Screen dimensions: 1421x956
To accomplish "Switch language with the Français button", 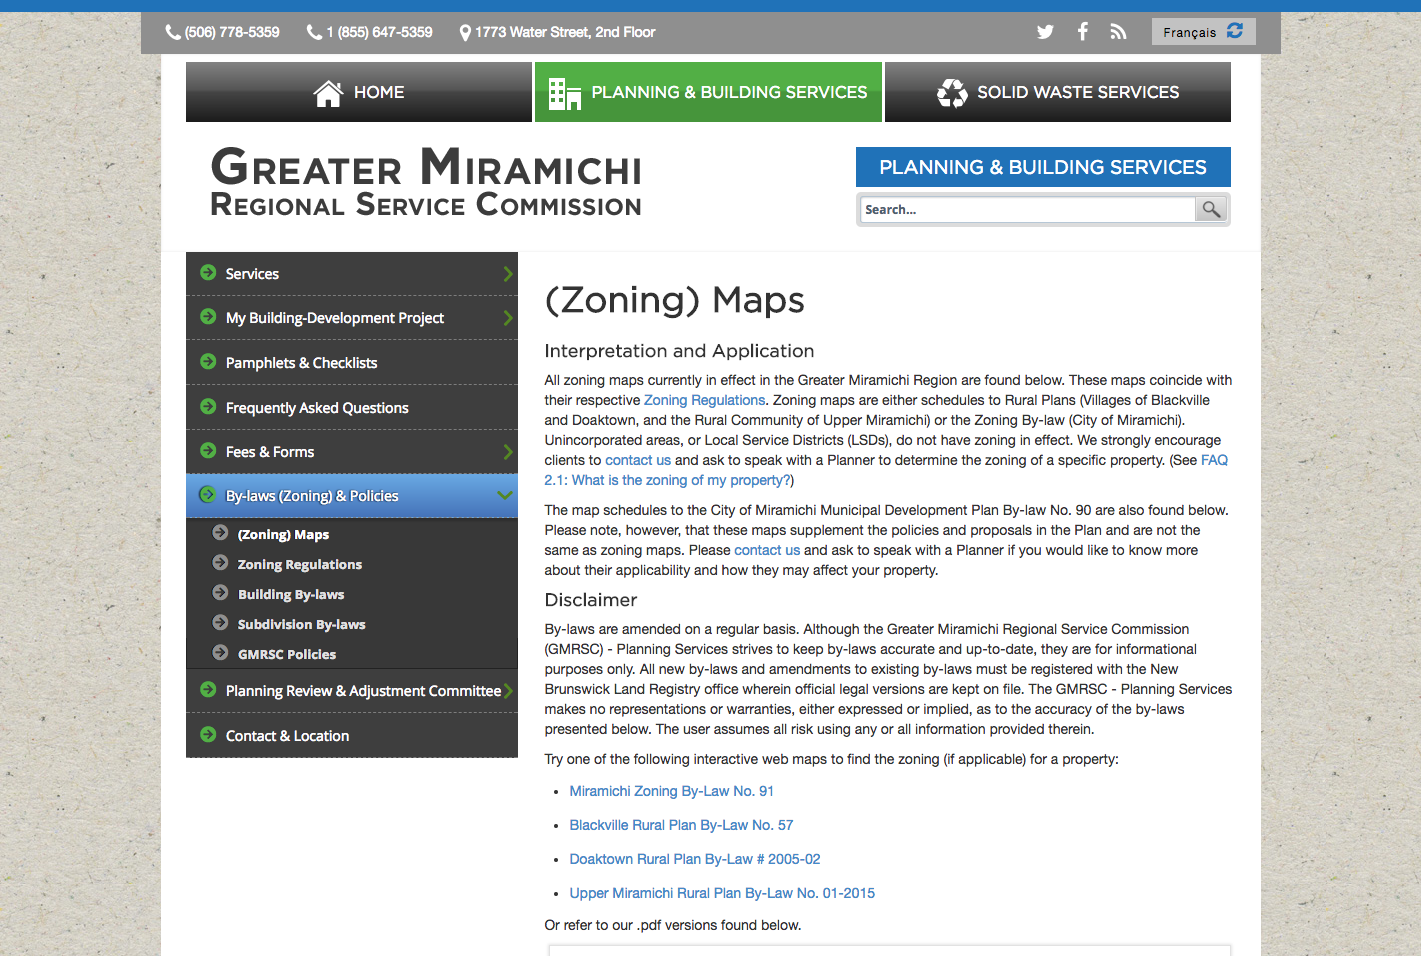I will pos(1203,32).
